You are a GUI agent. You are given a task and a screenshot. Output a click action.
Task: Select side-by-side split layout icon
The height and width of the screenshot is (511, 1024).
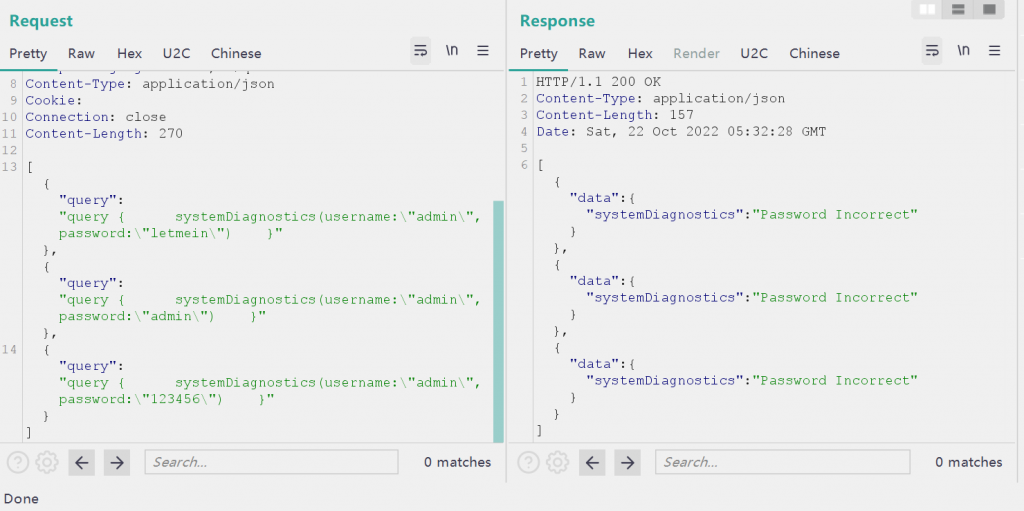(x=927, y=10)
